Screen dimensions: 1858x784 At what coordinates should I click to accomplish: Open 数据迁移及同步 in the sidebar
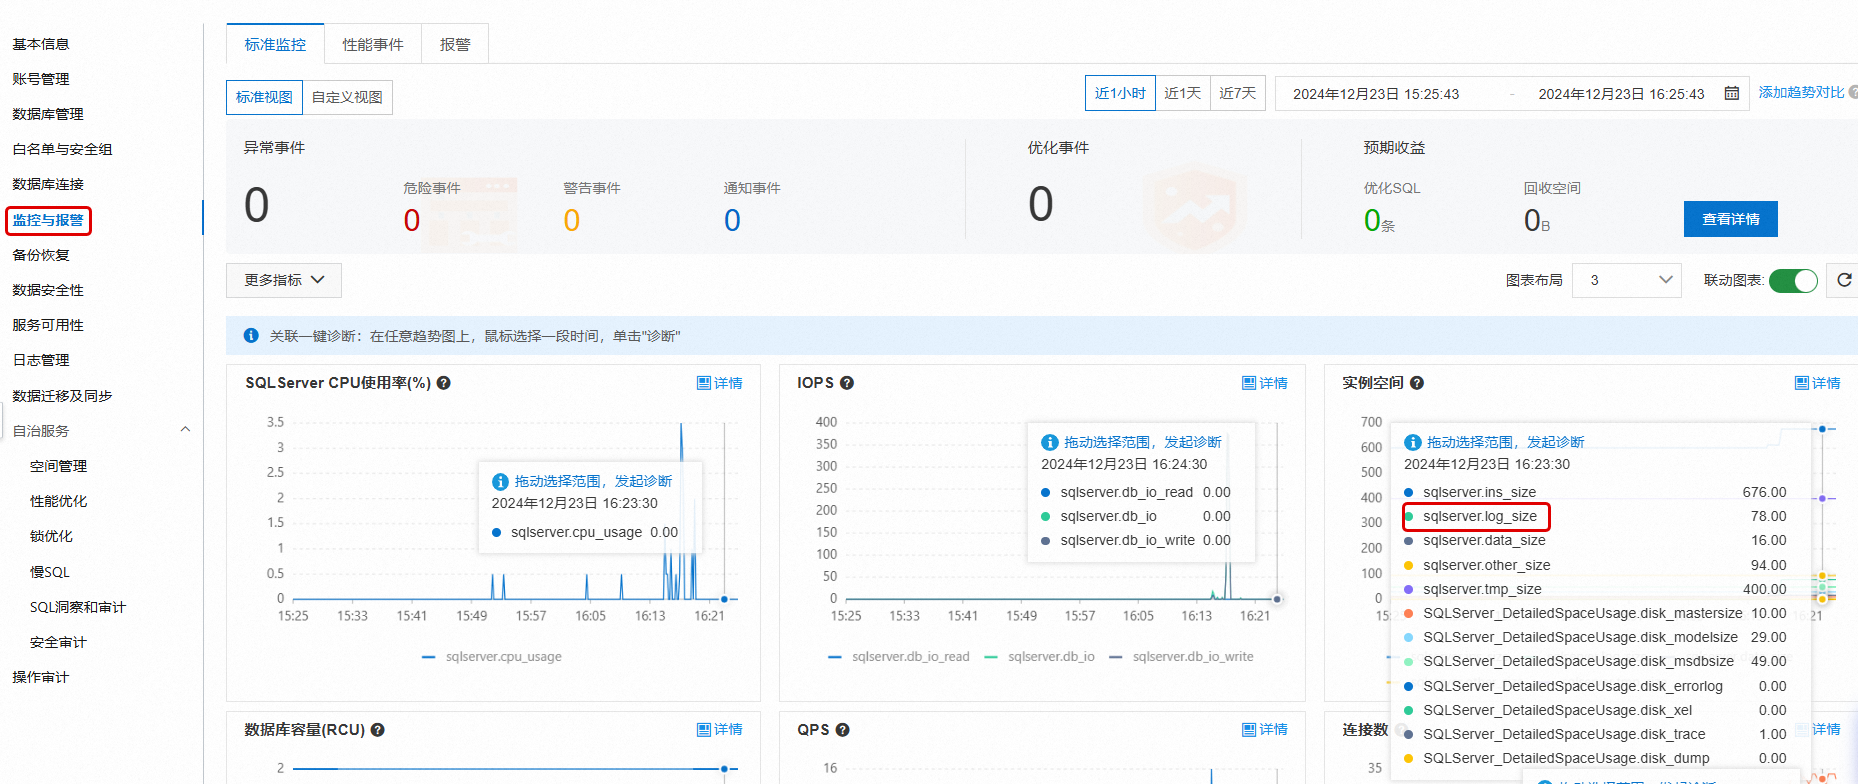tap(62, 396)
